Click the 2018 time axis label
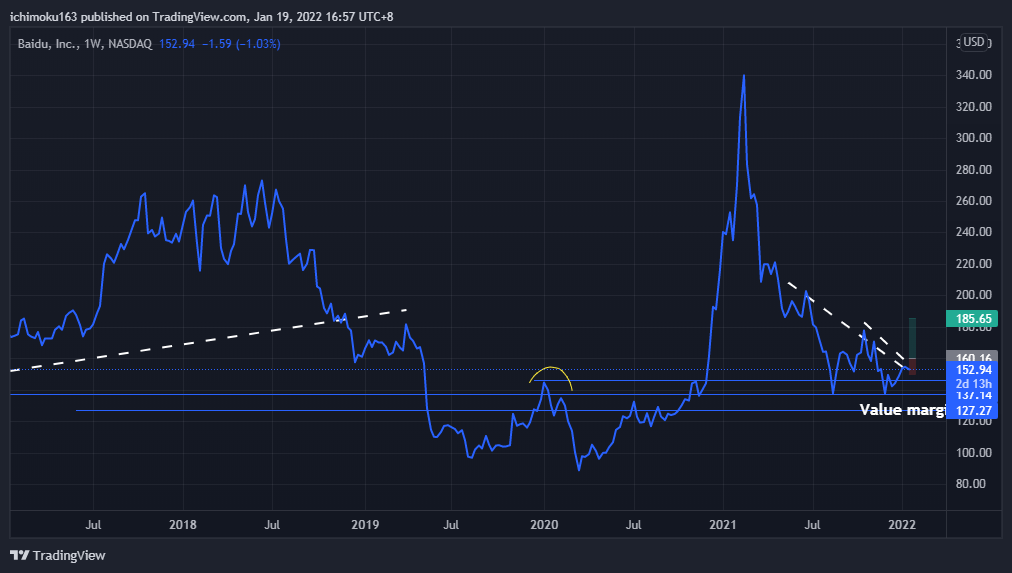Screen dimensions: 1012x573 (x=183, y=525)
